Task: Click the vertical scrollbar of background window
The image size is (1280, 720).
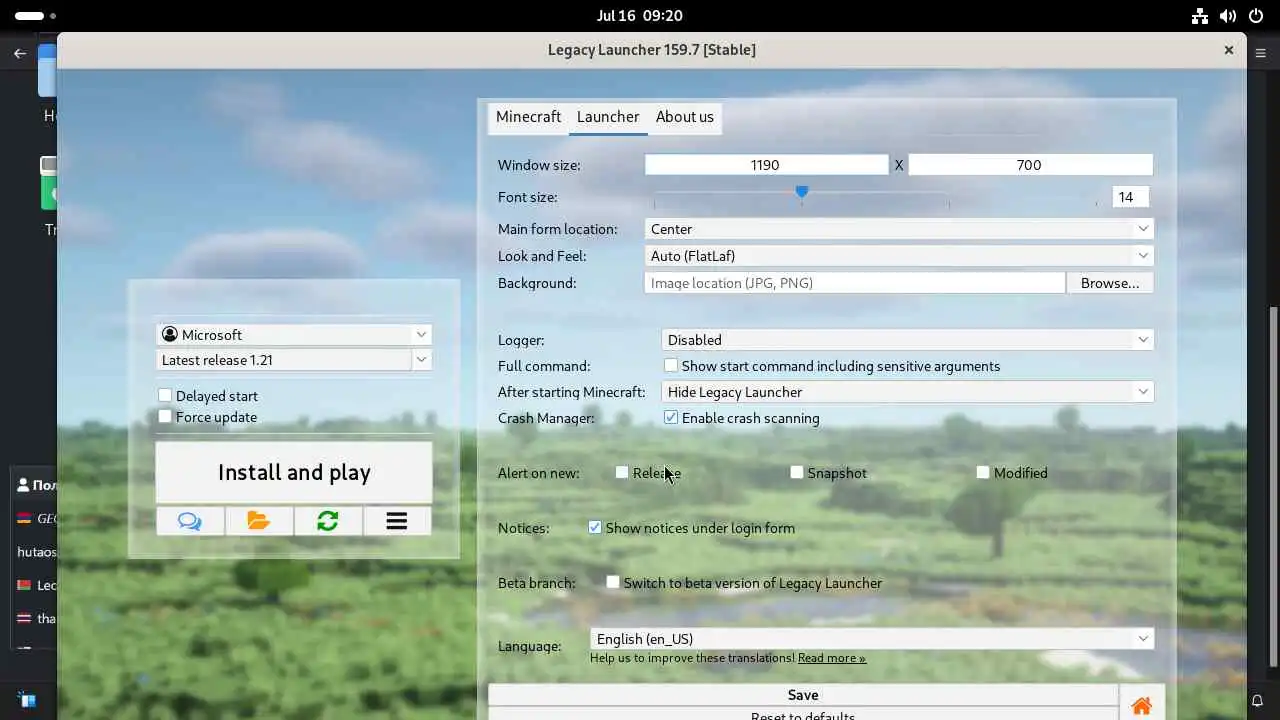Action: (x=1273, y=485)
